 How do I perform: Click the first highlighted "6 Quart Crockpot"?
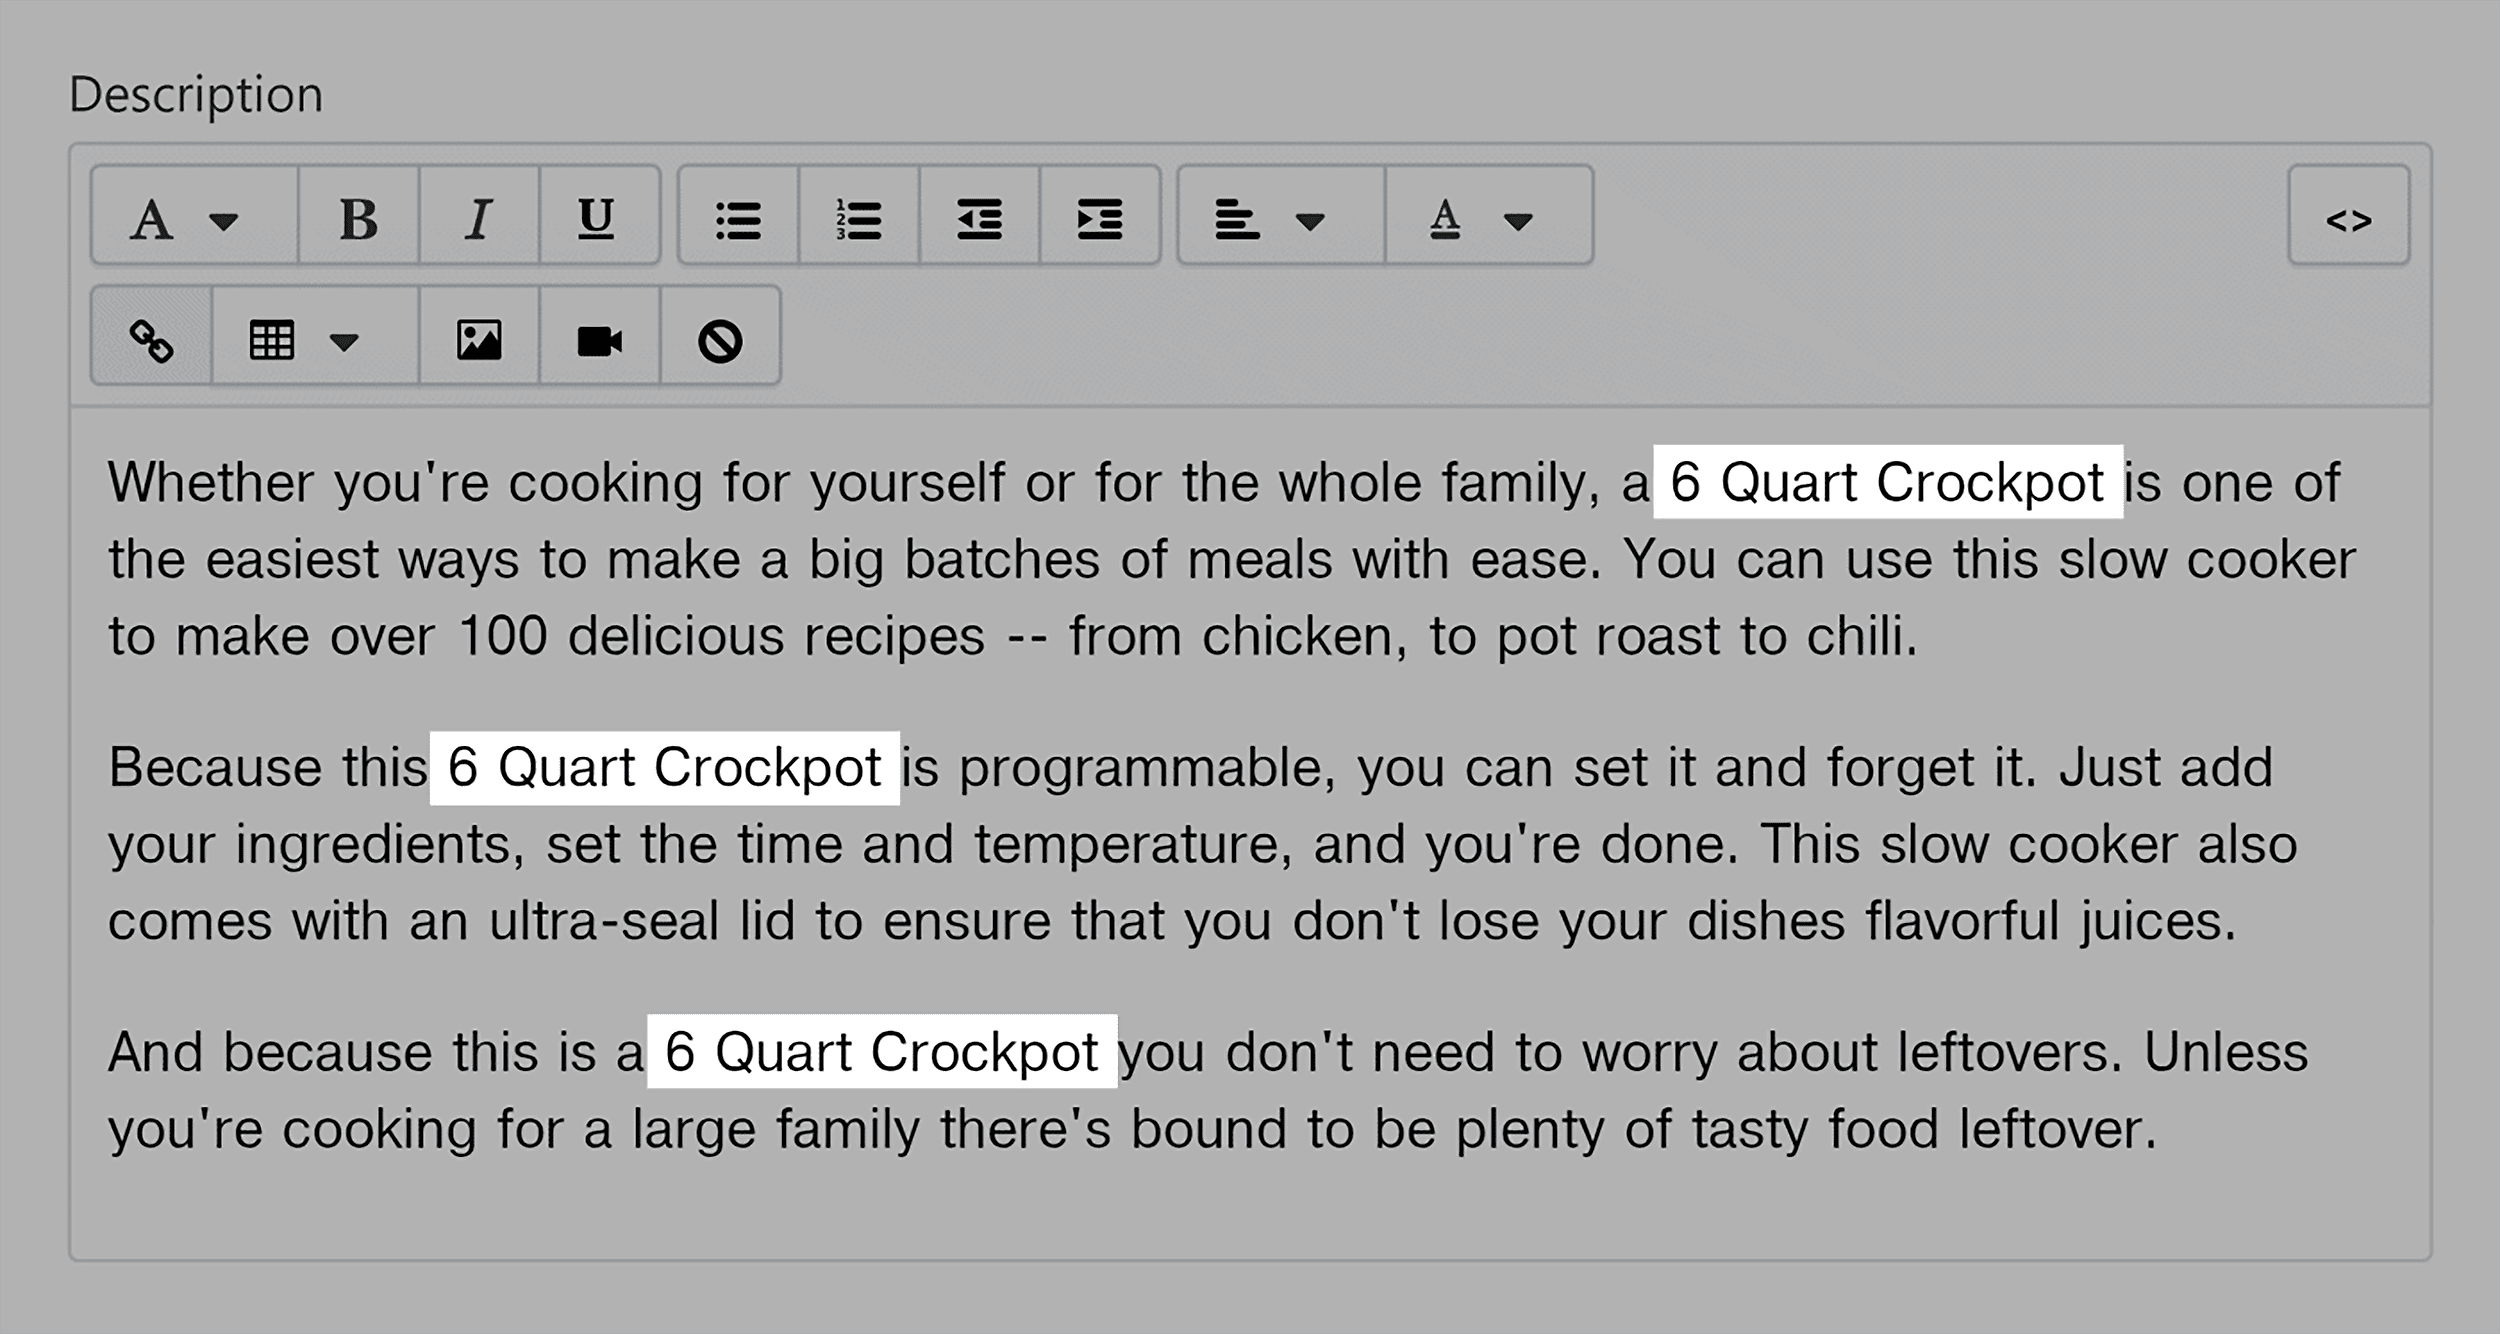pyautogui.click(x=1887, y=482)
